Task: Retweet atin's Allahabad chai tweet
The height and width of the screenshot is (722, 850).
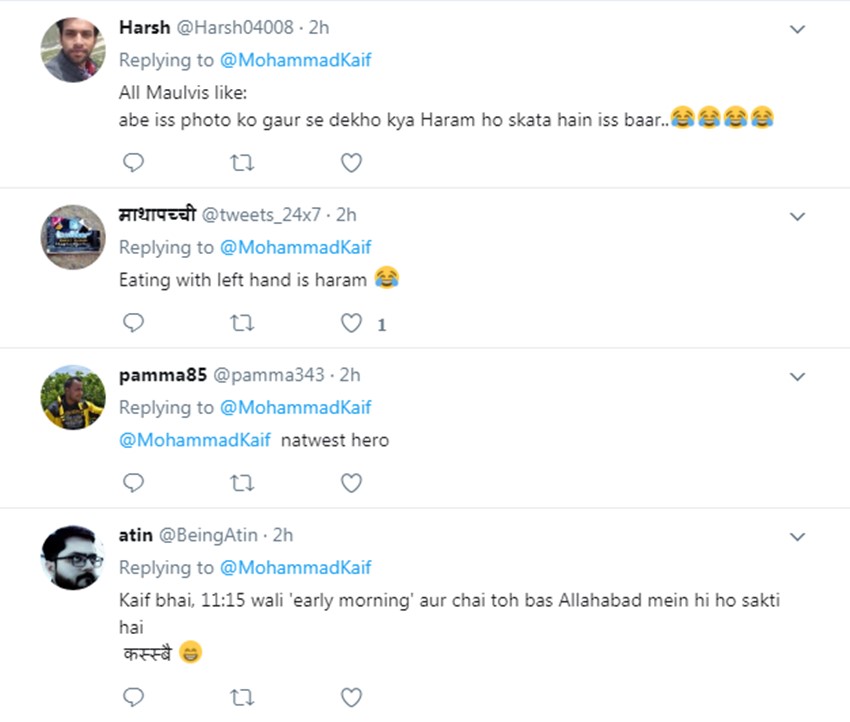Action: 242,696
